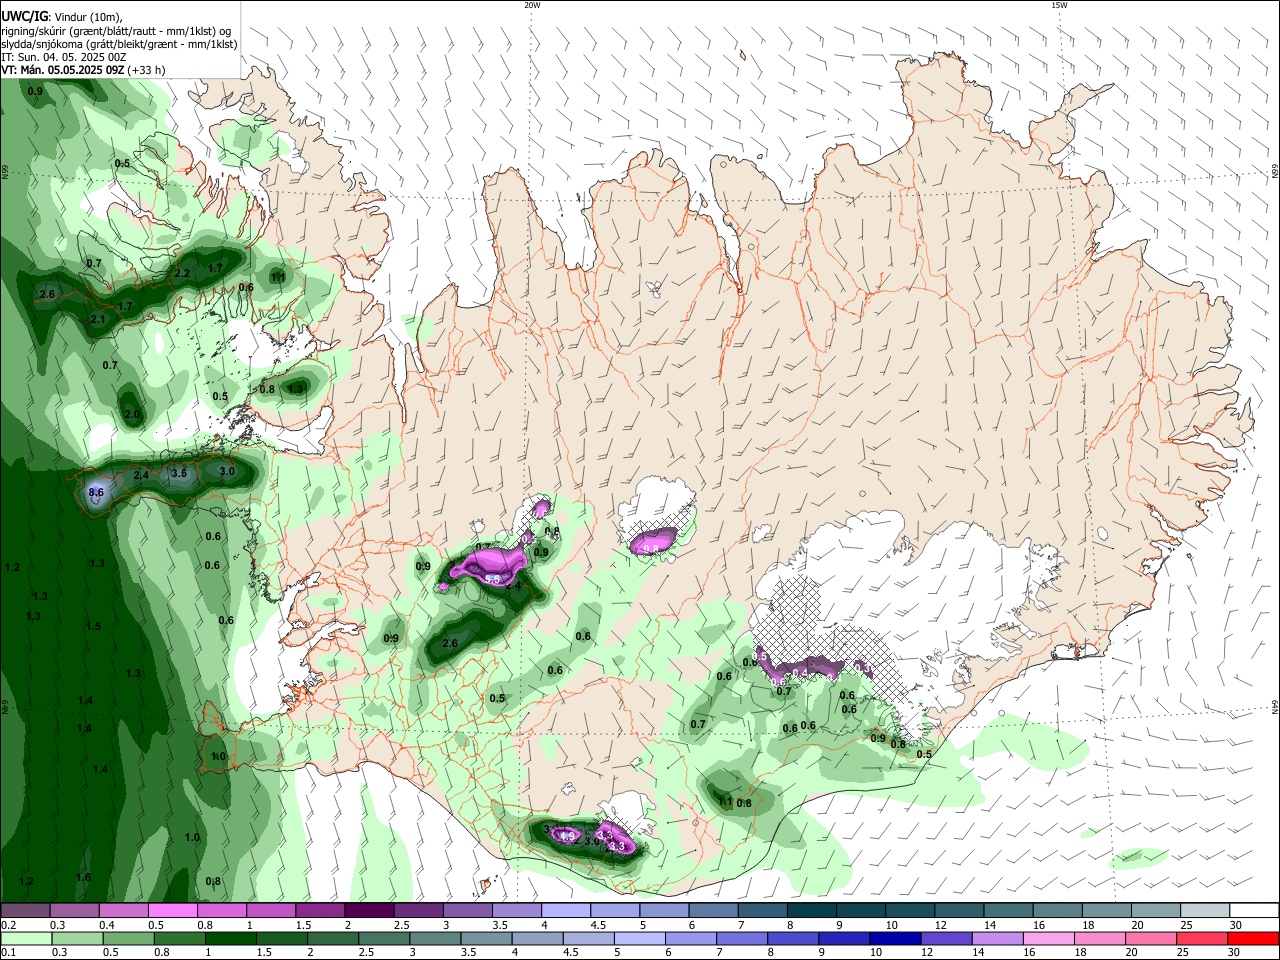The image size is (1280, 960).
Task: Click the '0.2' label under the snow scale
Action: tap(8, 925)
